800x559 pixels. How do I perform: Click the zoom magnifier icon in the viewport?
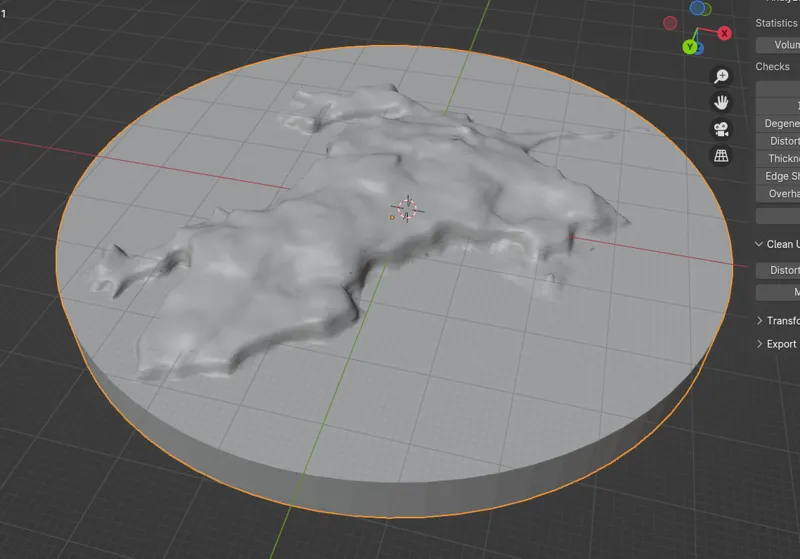click(721, 77)
